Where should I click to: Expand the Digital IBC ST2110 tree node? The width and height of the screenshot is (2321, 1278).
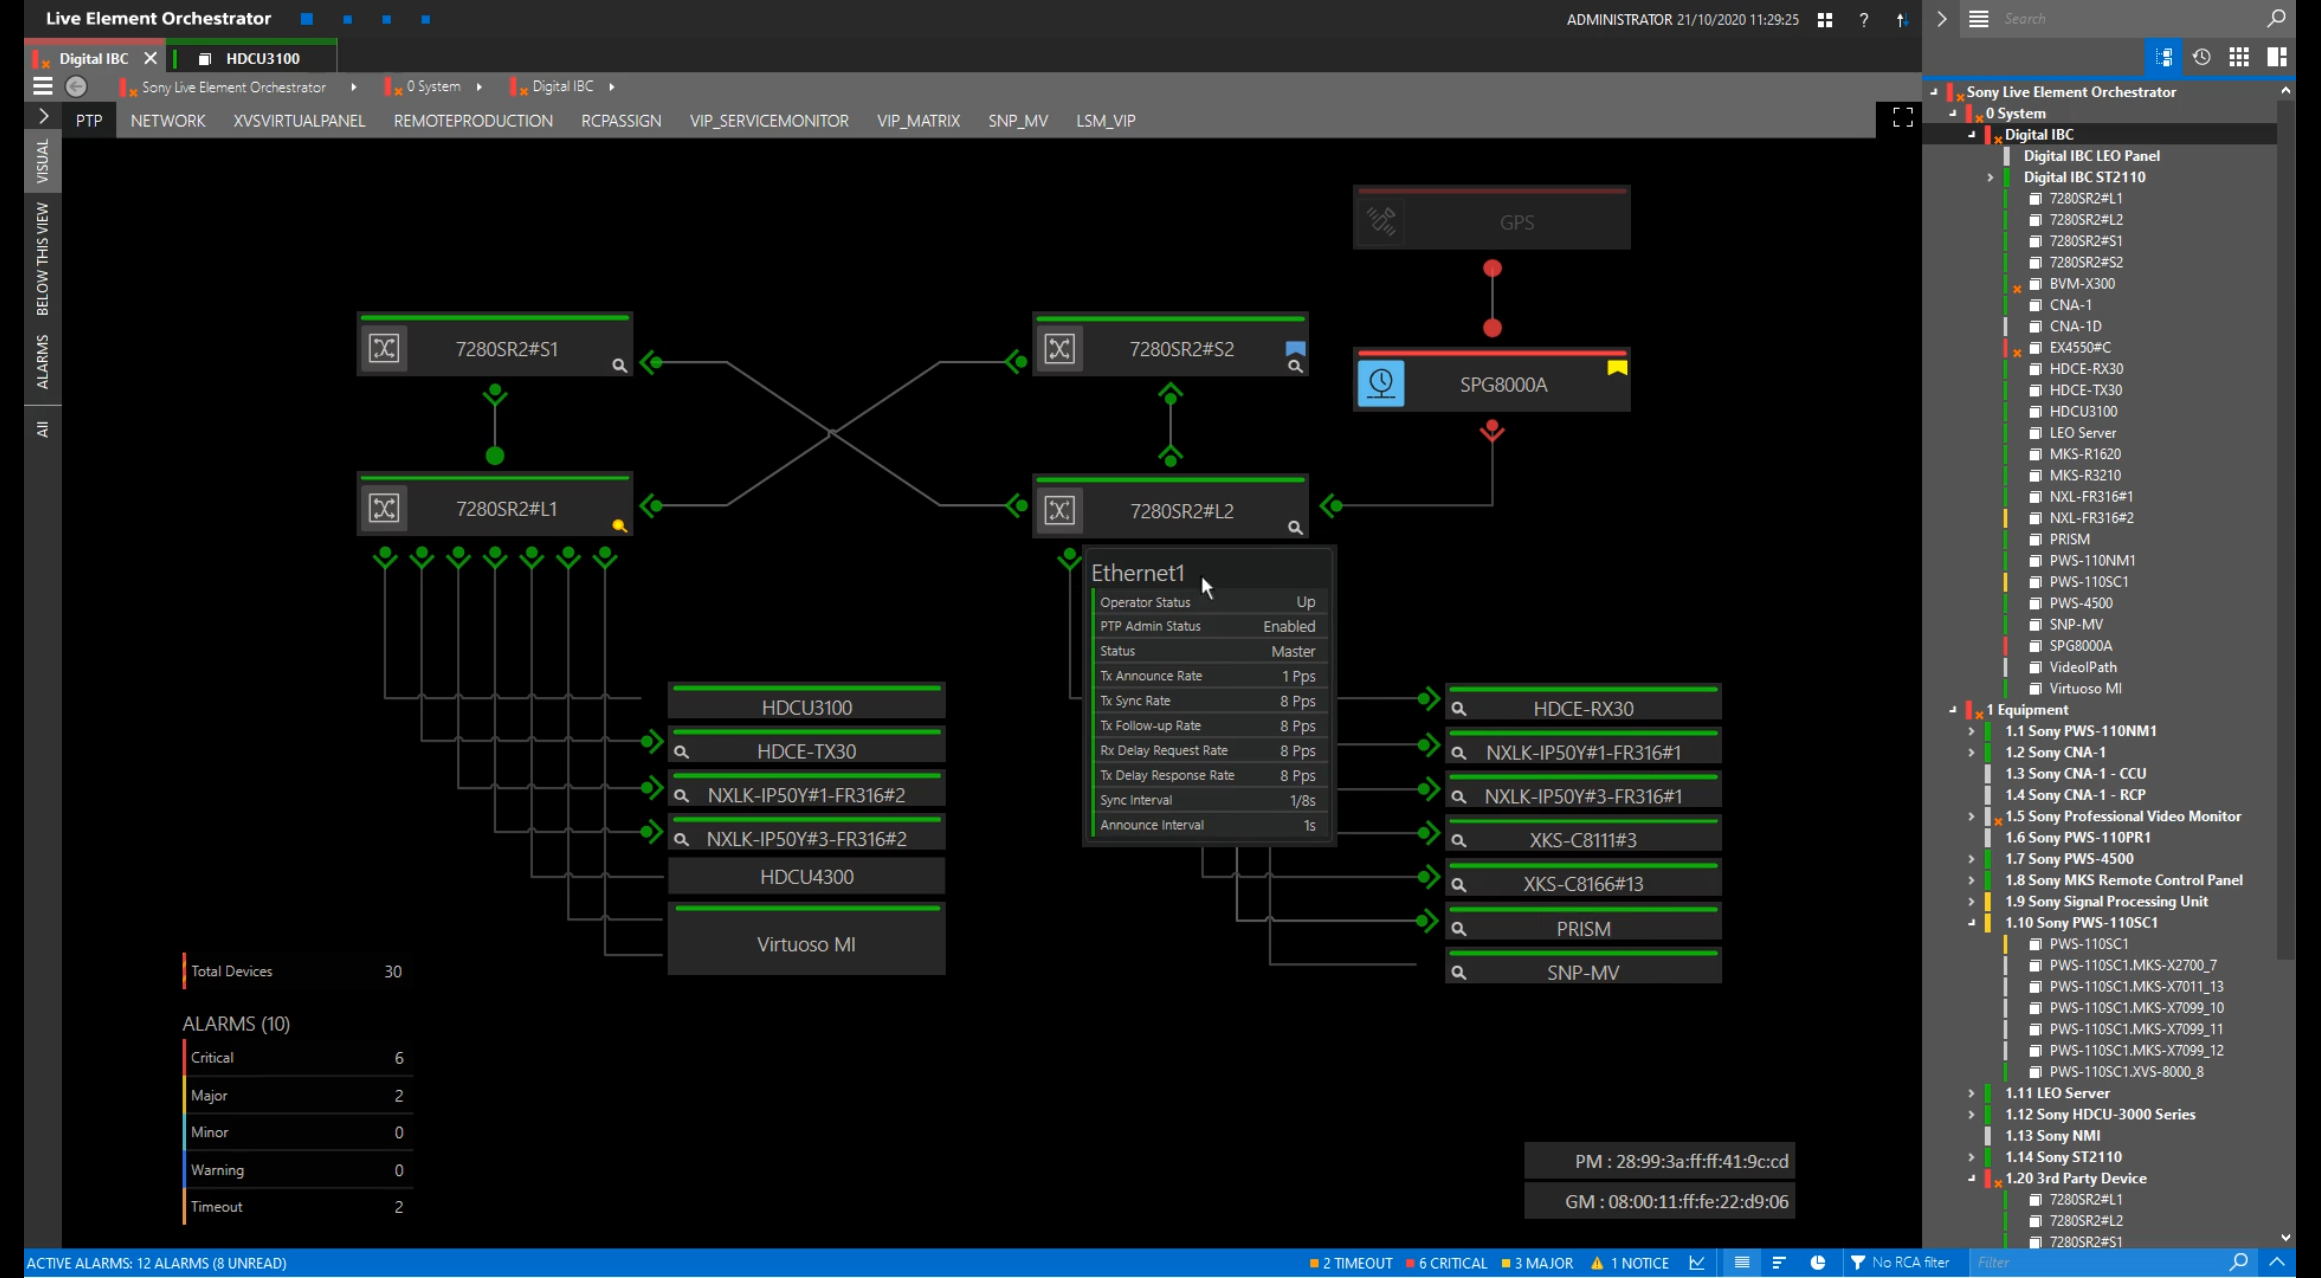click(1990, 177)
